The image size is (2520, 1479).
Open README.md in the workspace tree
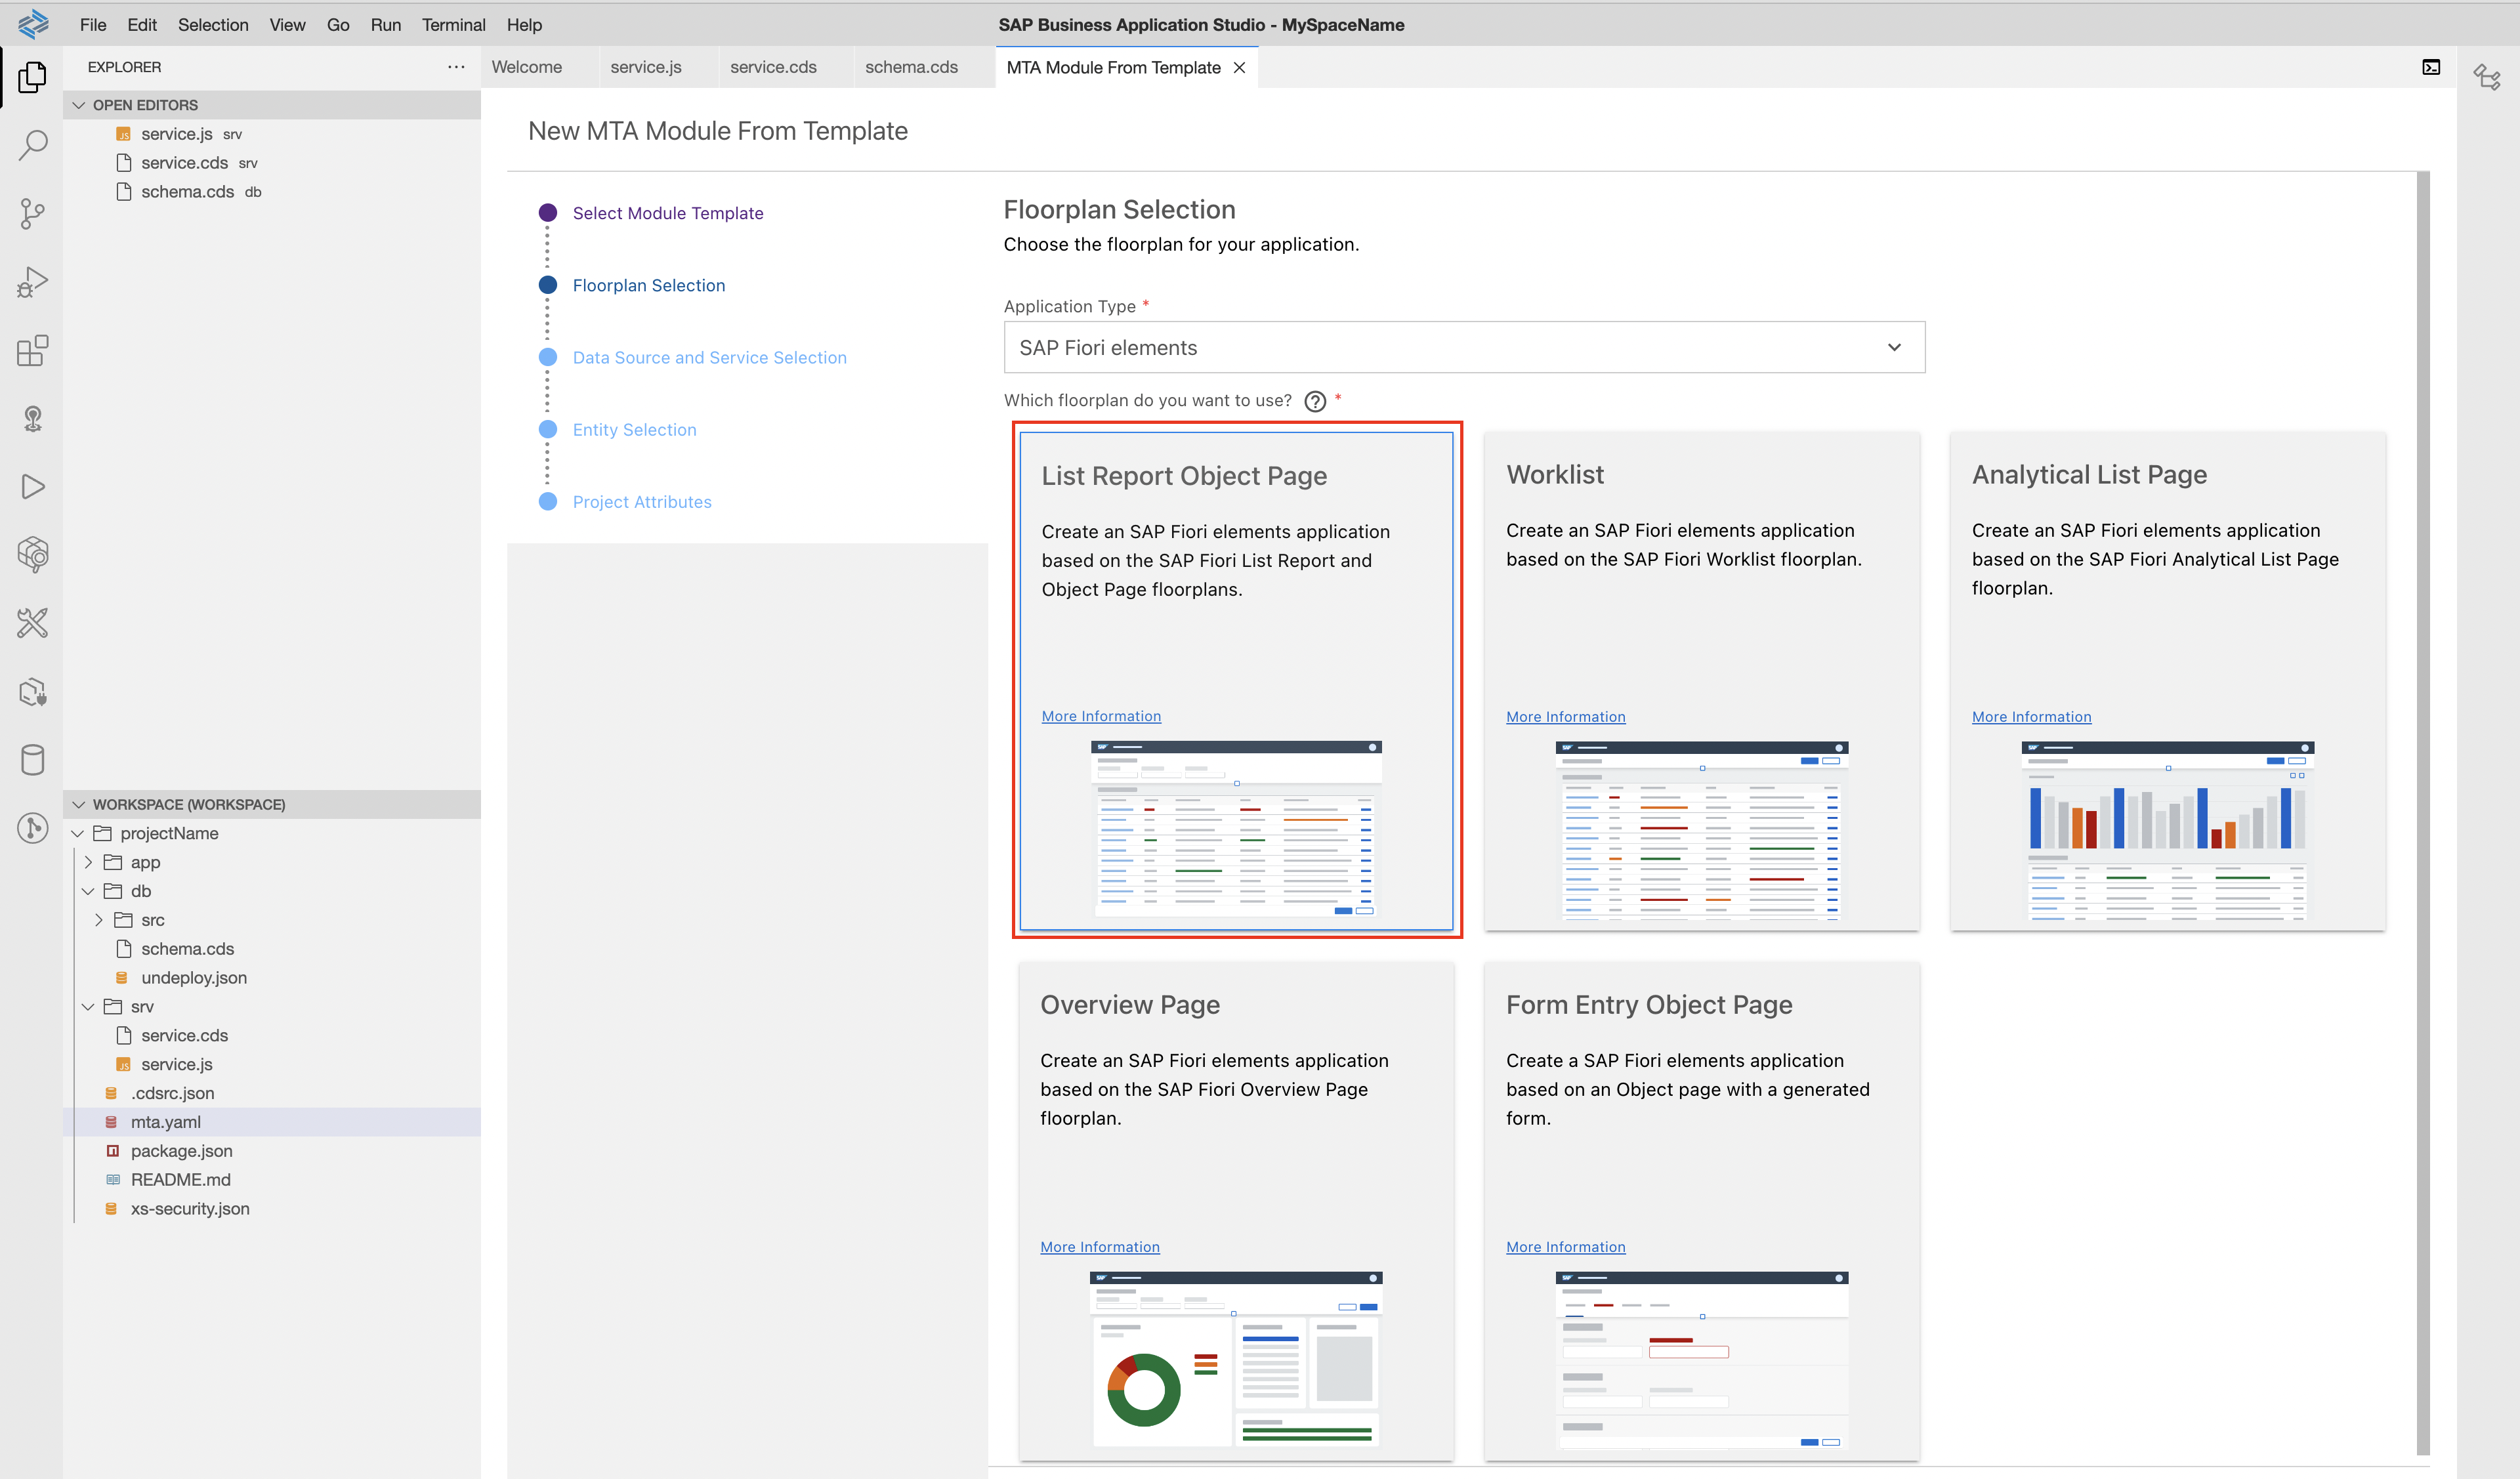(x=272, y=1180)
